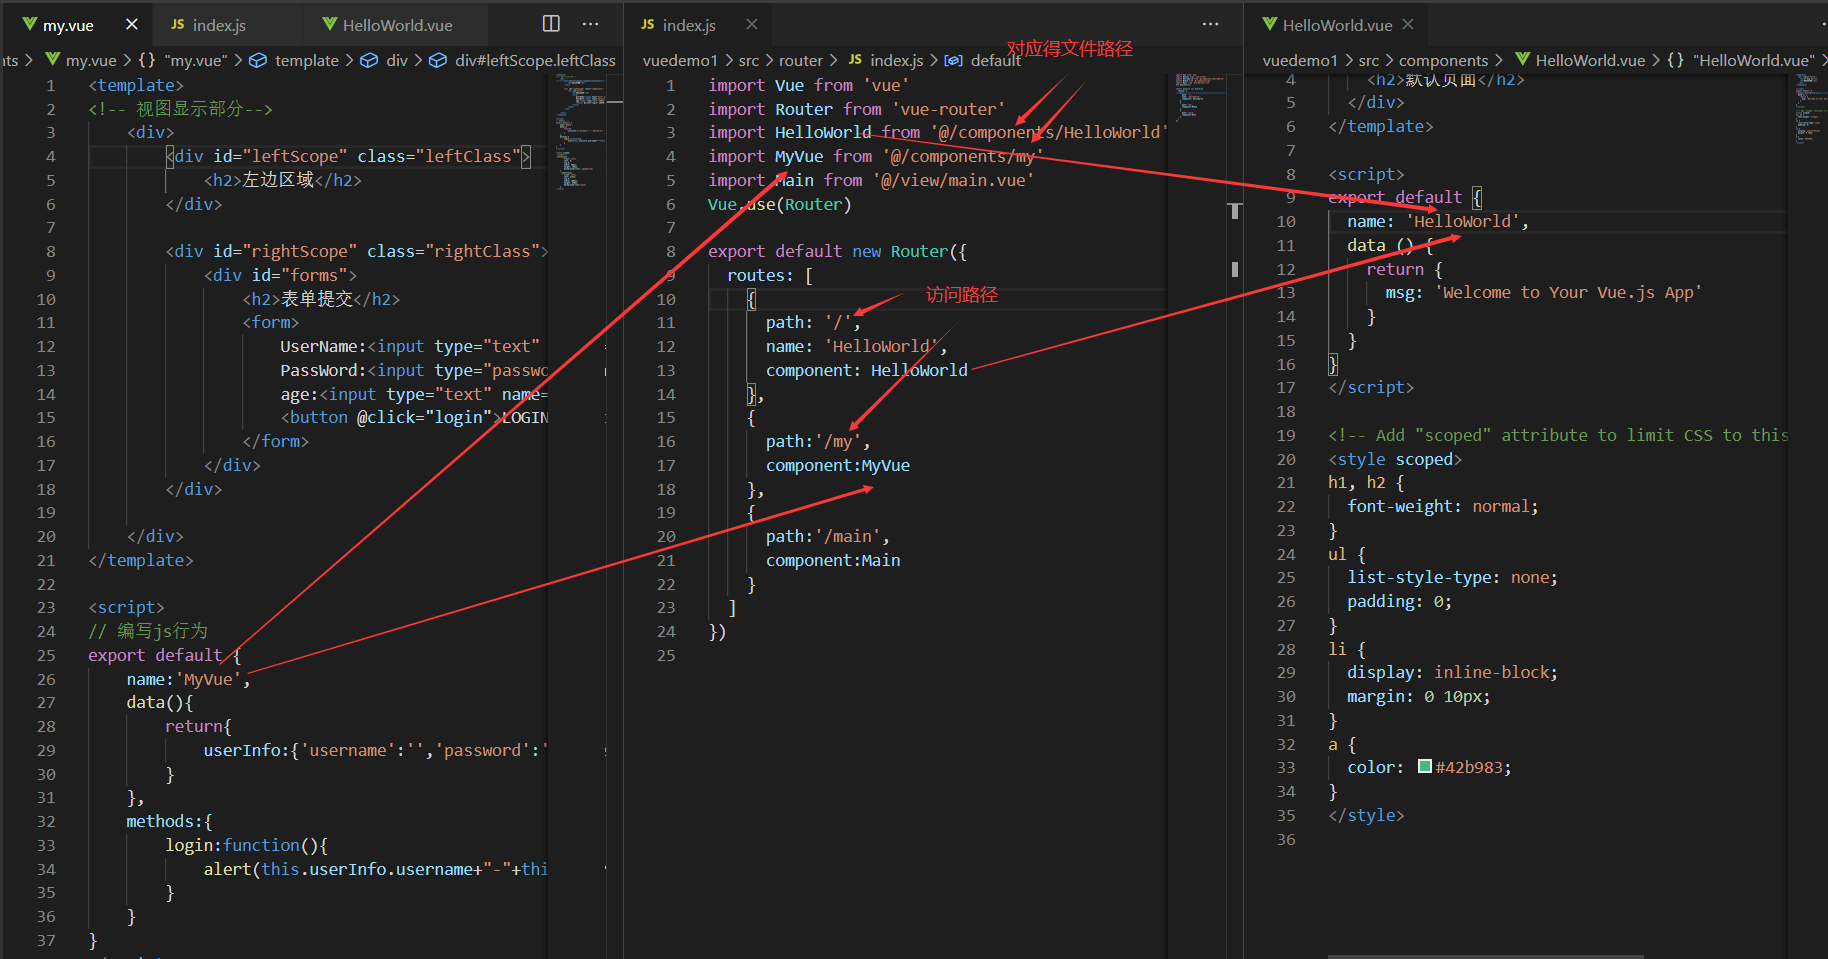Click the vertical scrollbar of middle editor
Screen dimensions: 1828x959
[x=1235, y=515]
